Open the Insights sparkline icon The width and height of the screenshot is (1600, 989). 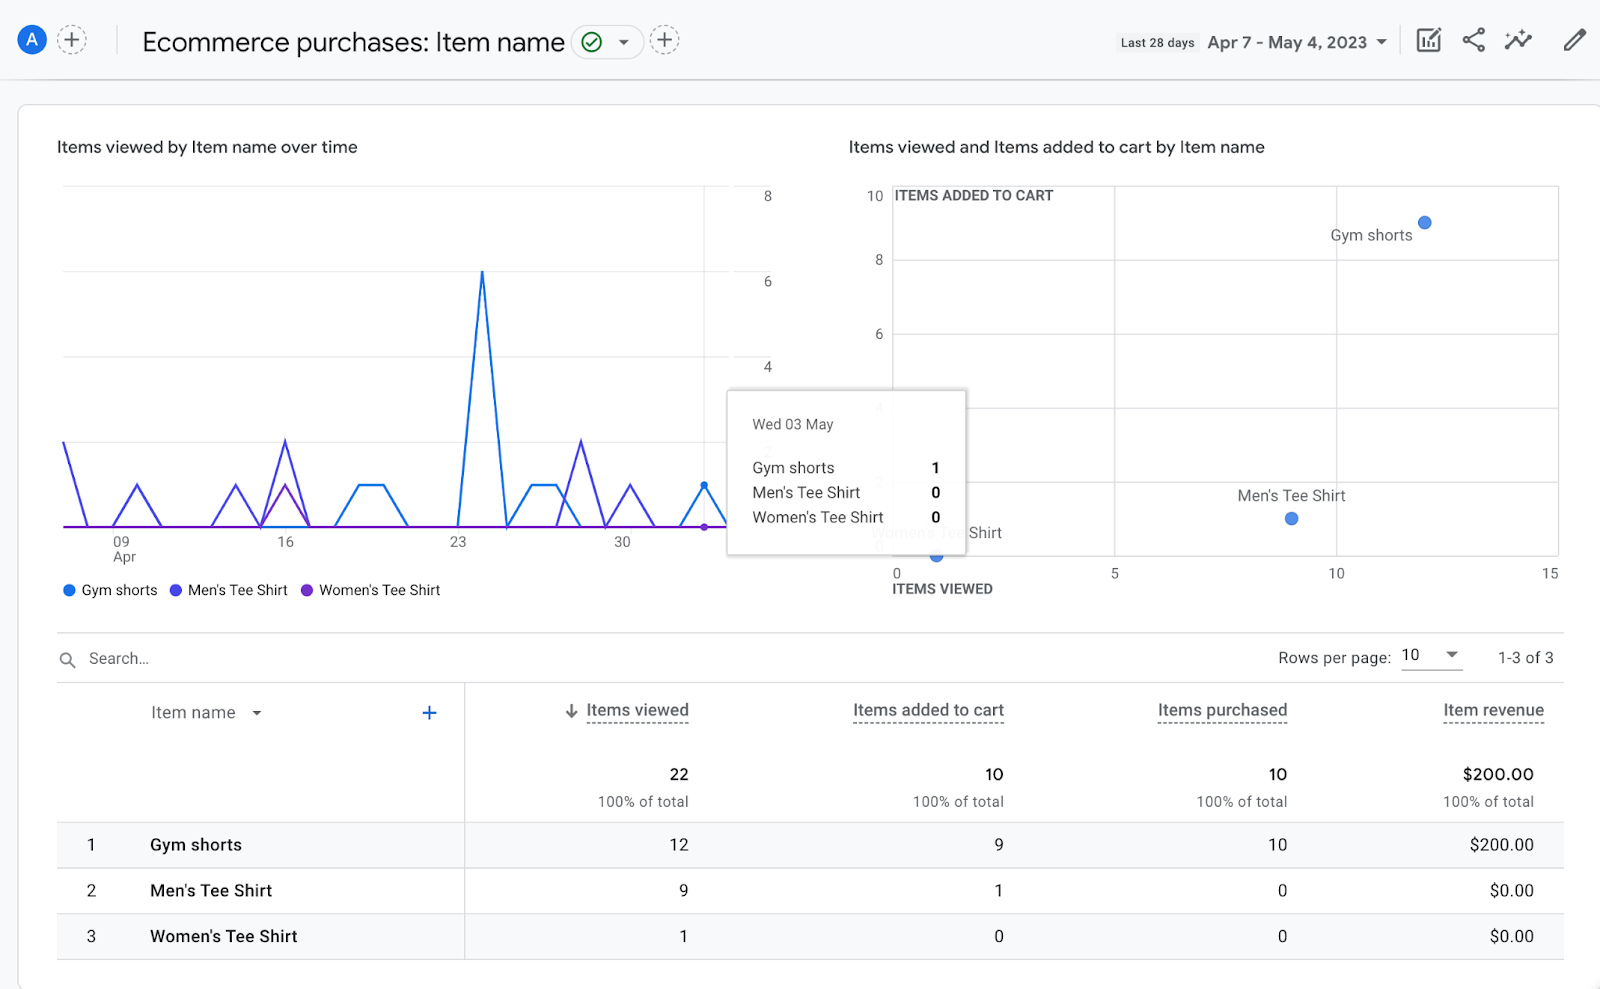click(x=1518, y=41)
